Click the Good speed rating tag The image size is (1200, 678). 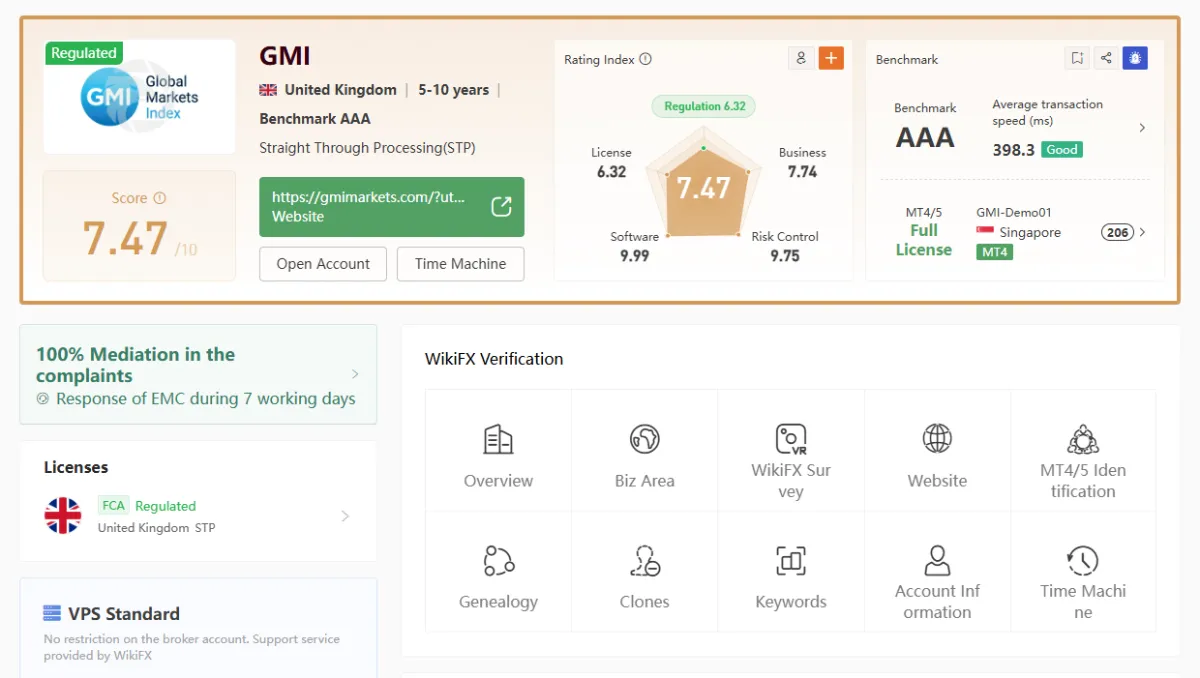(1062, 149)
